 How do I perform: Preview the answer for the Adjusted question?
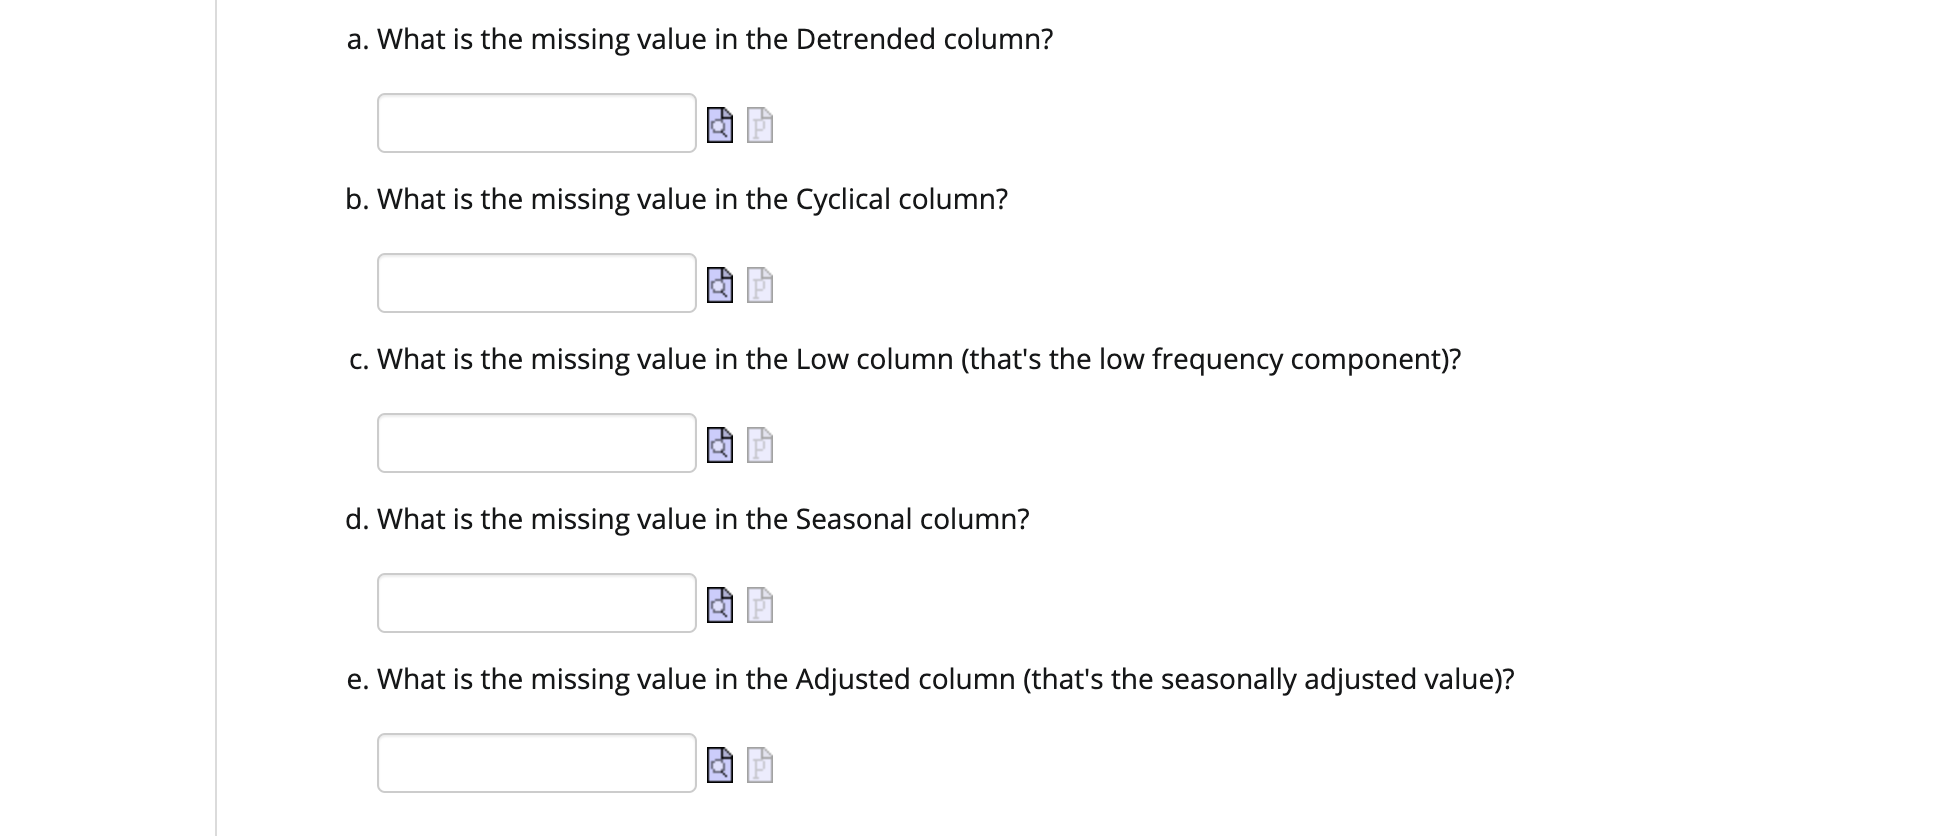(719, 763)
